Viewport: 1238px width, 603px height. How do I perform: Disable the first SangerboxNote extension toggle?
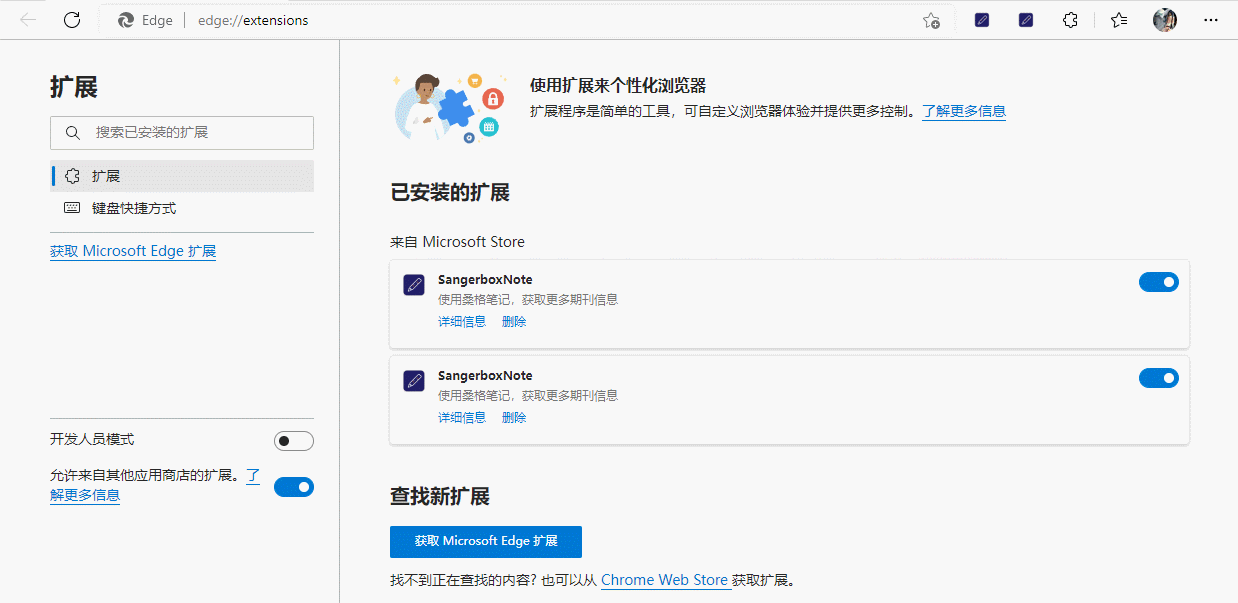1159,283
